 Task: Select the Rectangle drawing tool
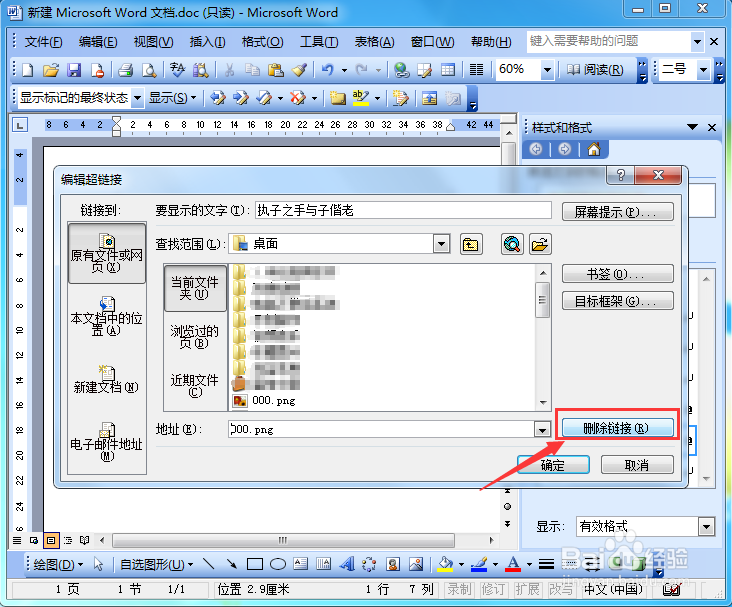pos(254,564)
